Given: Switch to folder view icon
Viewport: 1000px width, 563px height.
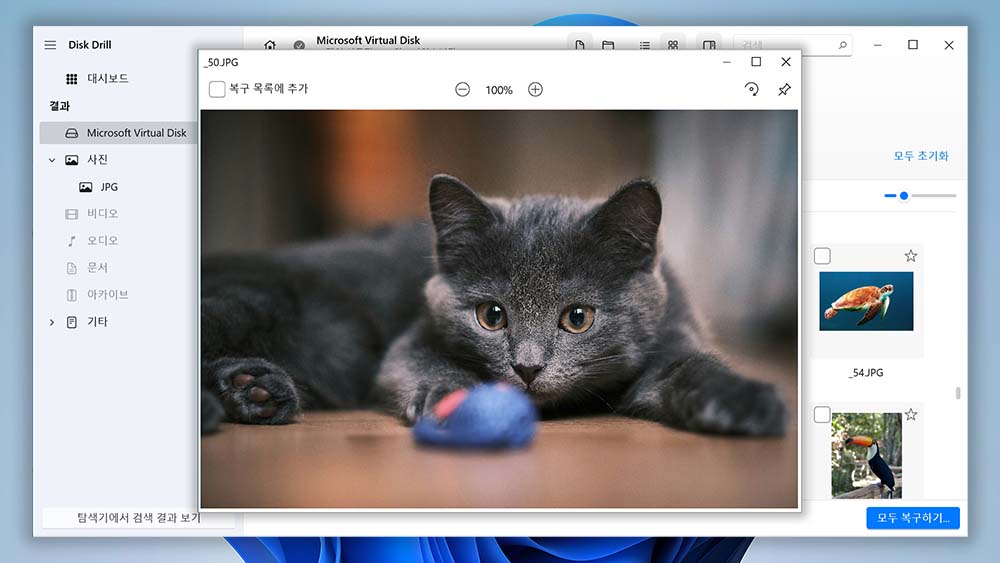Looking at the screenshot, I should 608,45.
